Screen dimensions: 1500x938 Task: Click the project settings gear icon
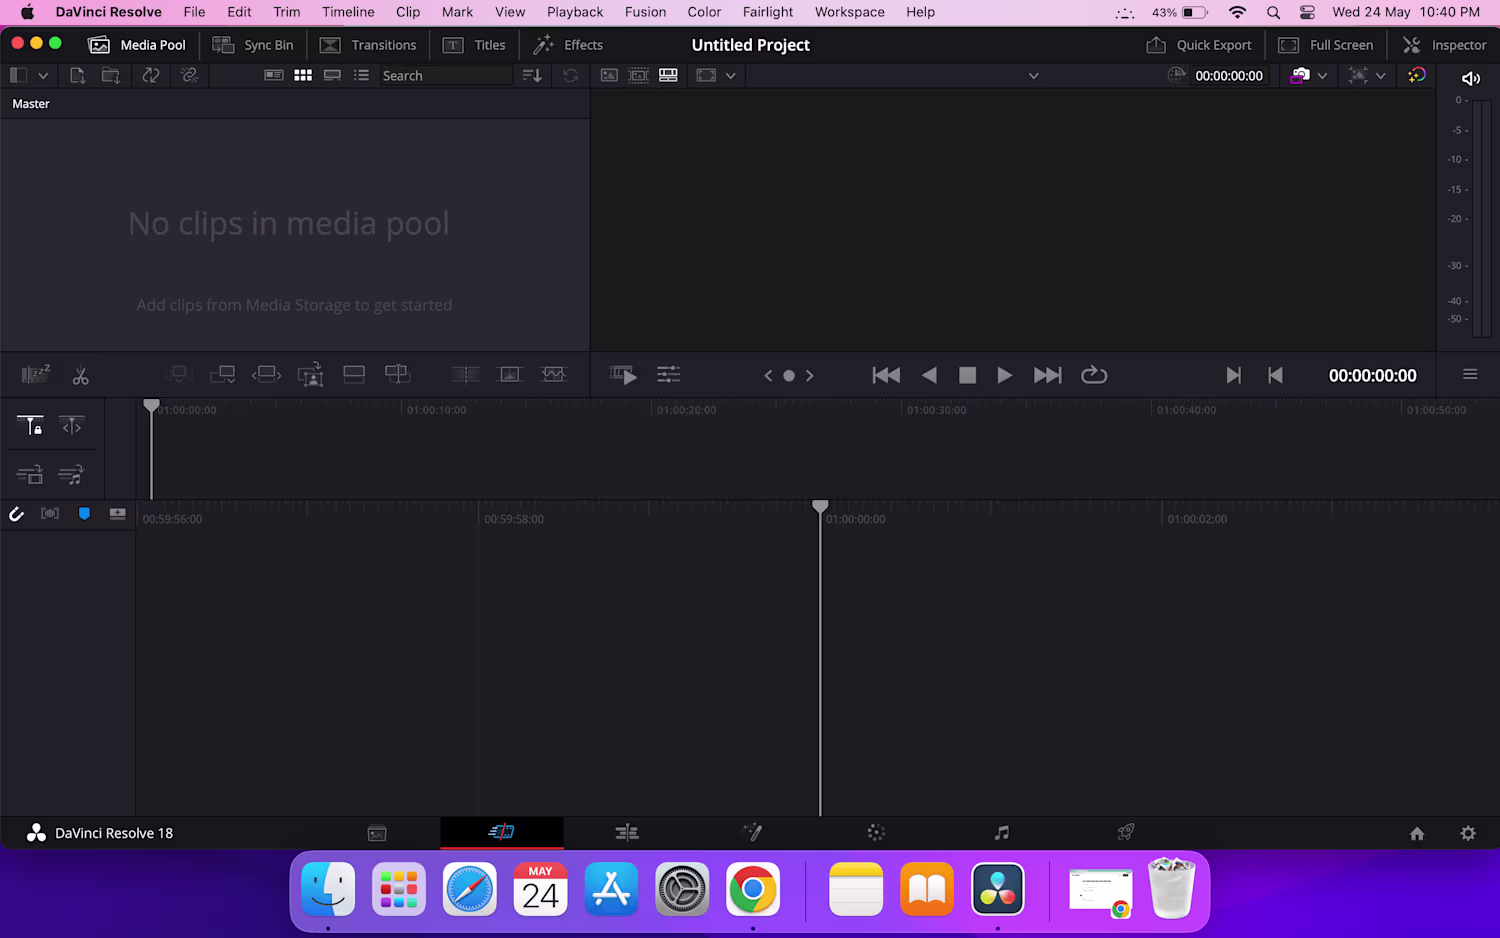[1467, 833]
